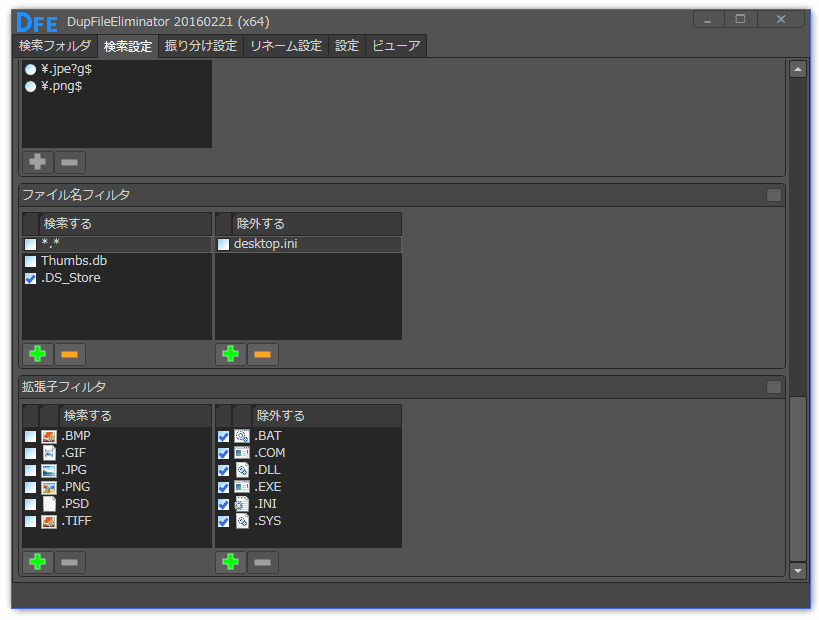Enable the .TIFF extension checkbox

click(x=30, y=521)
